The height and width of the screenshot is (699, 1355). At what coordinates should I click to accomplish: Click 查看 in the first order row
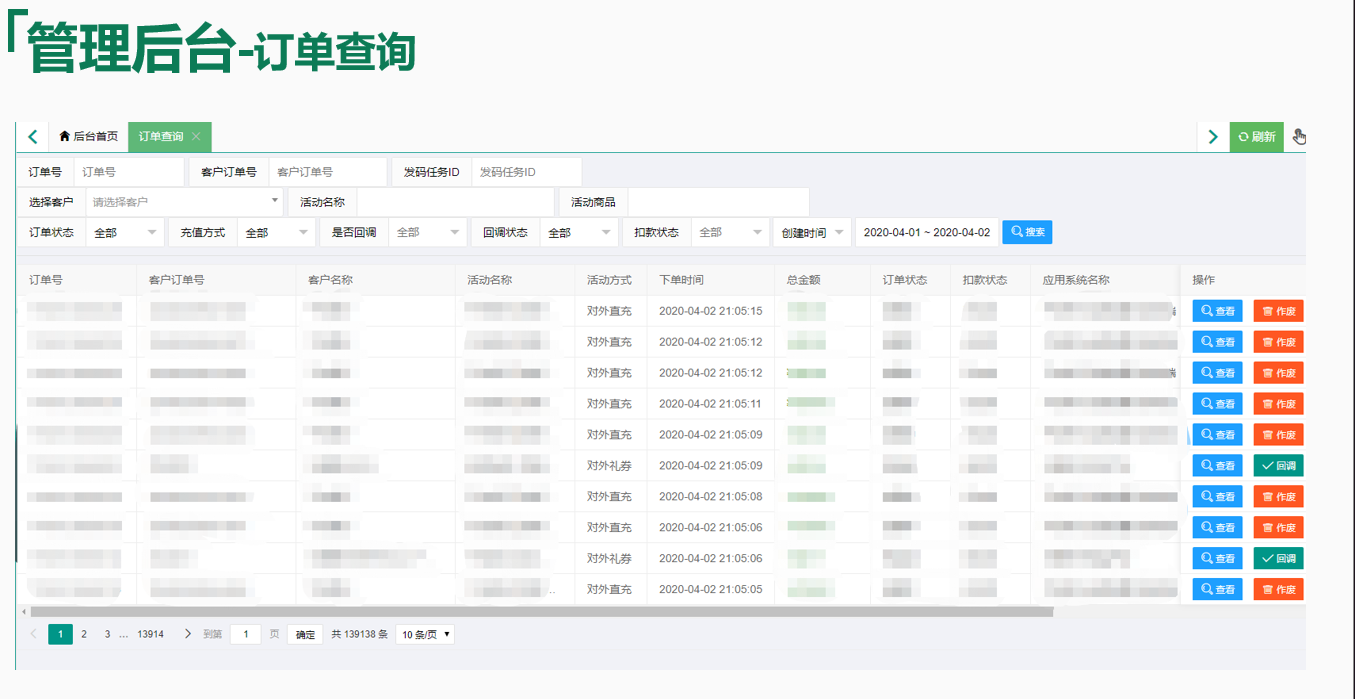click(1217, 312)
